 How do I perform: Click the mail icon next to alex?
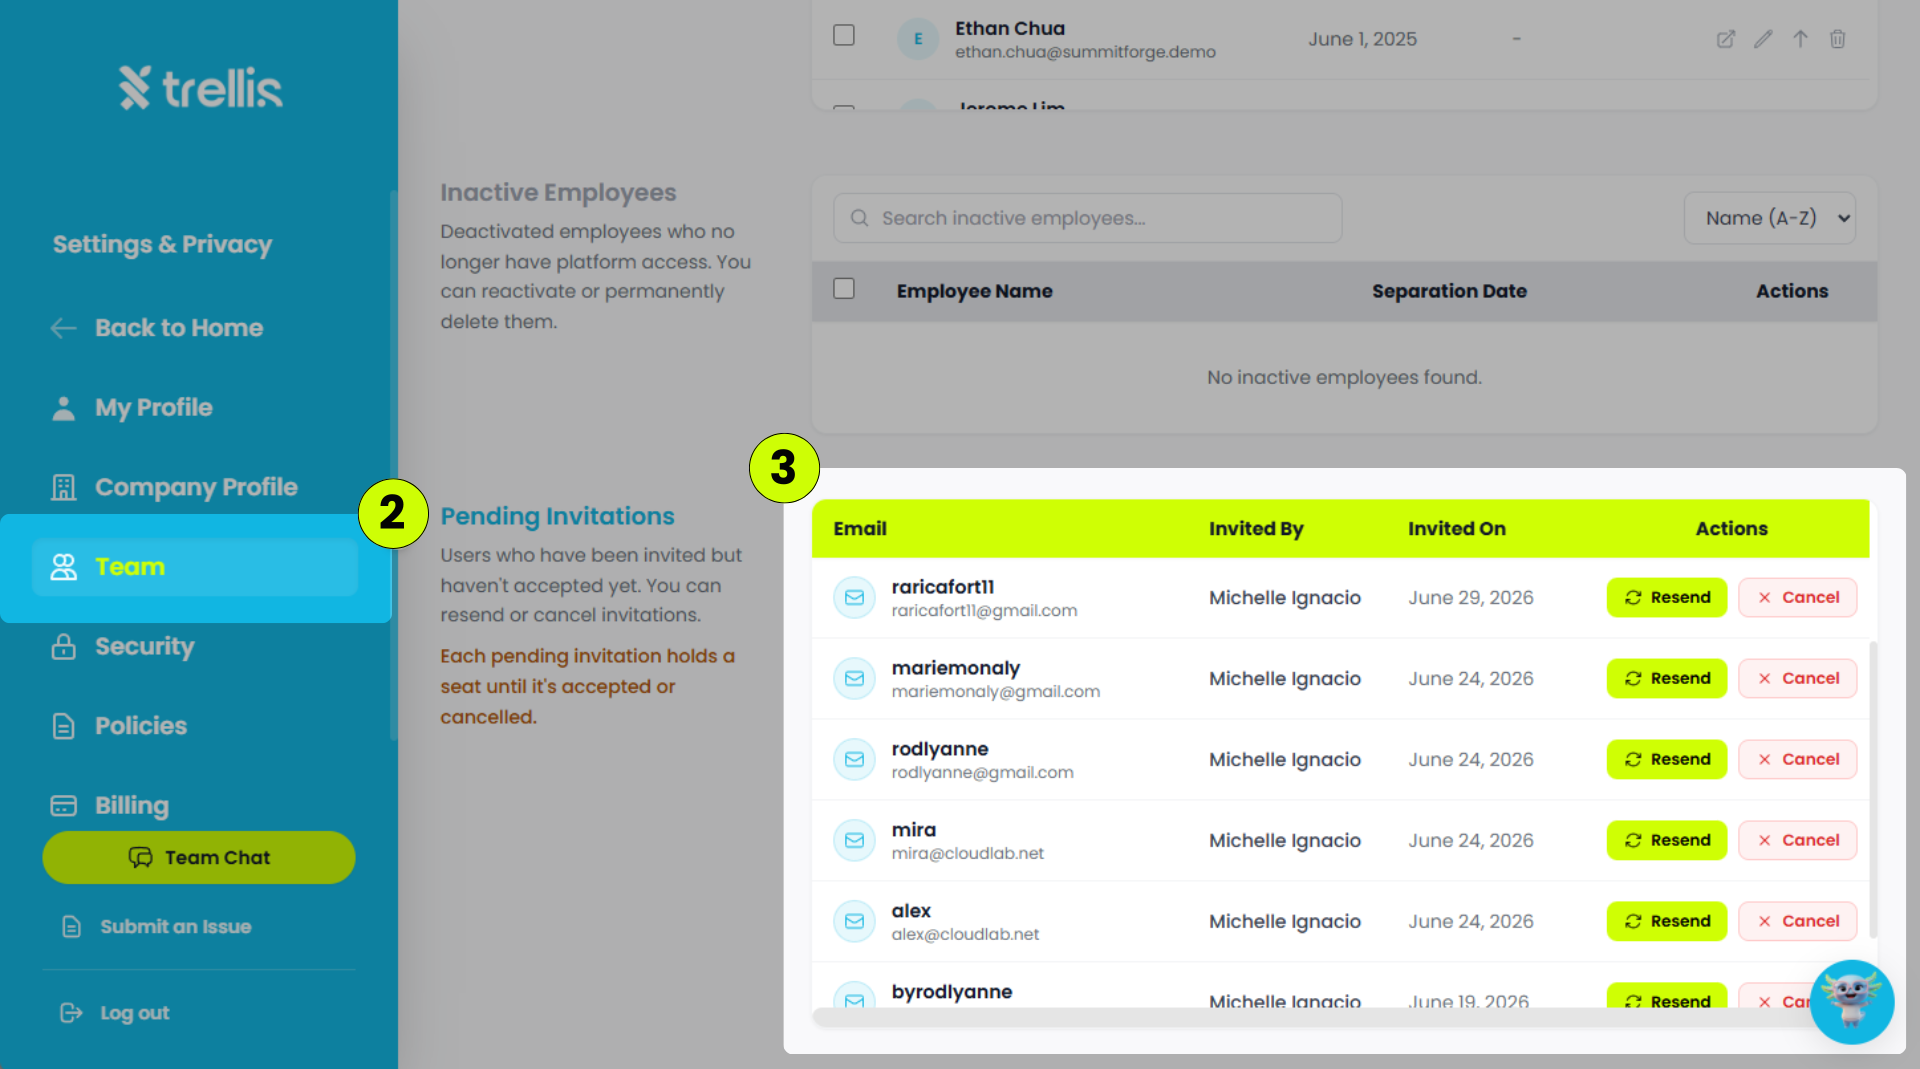pyautogui.click(x=854, y=921)
